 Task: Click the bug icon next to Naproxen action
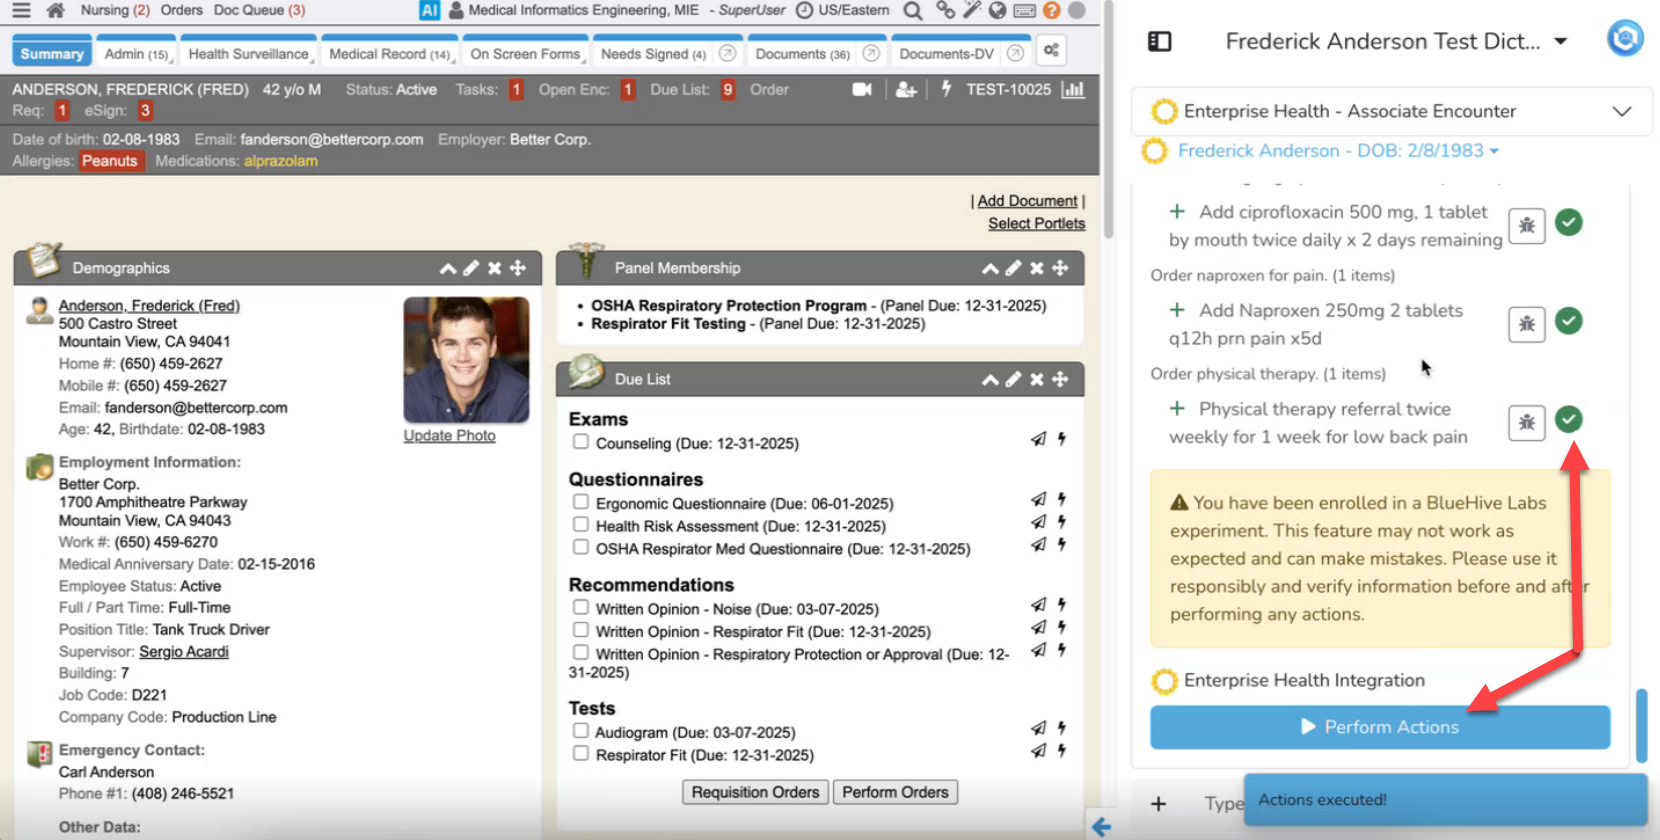1526,324
